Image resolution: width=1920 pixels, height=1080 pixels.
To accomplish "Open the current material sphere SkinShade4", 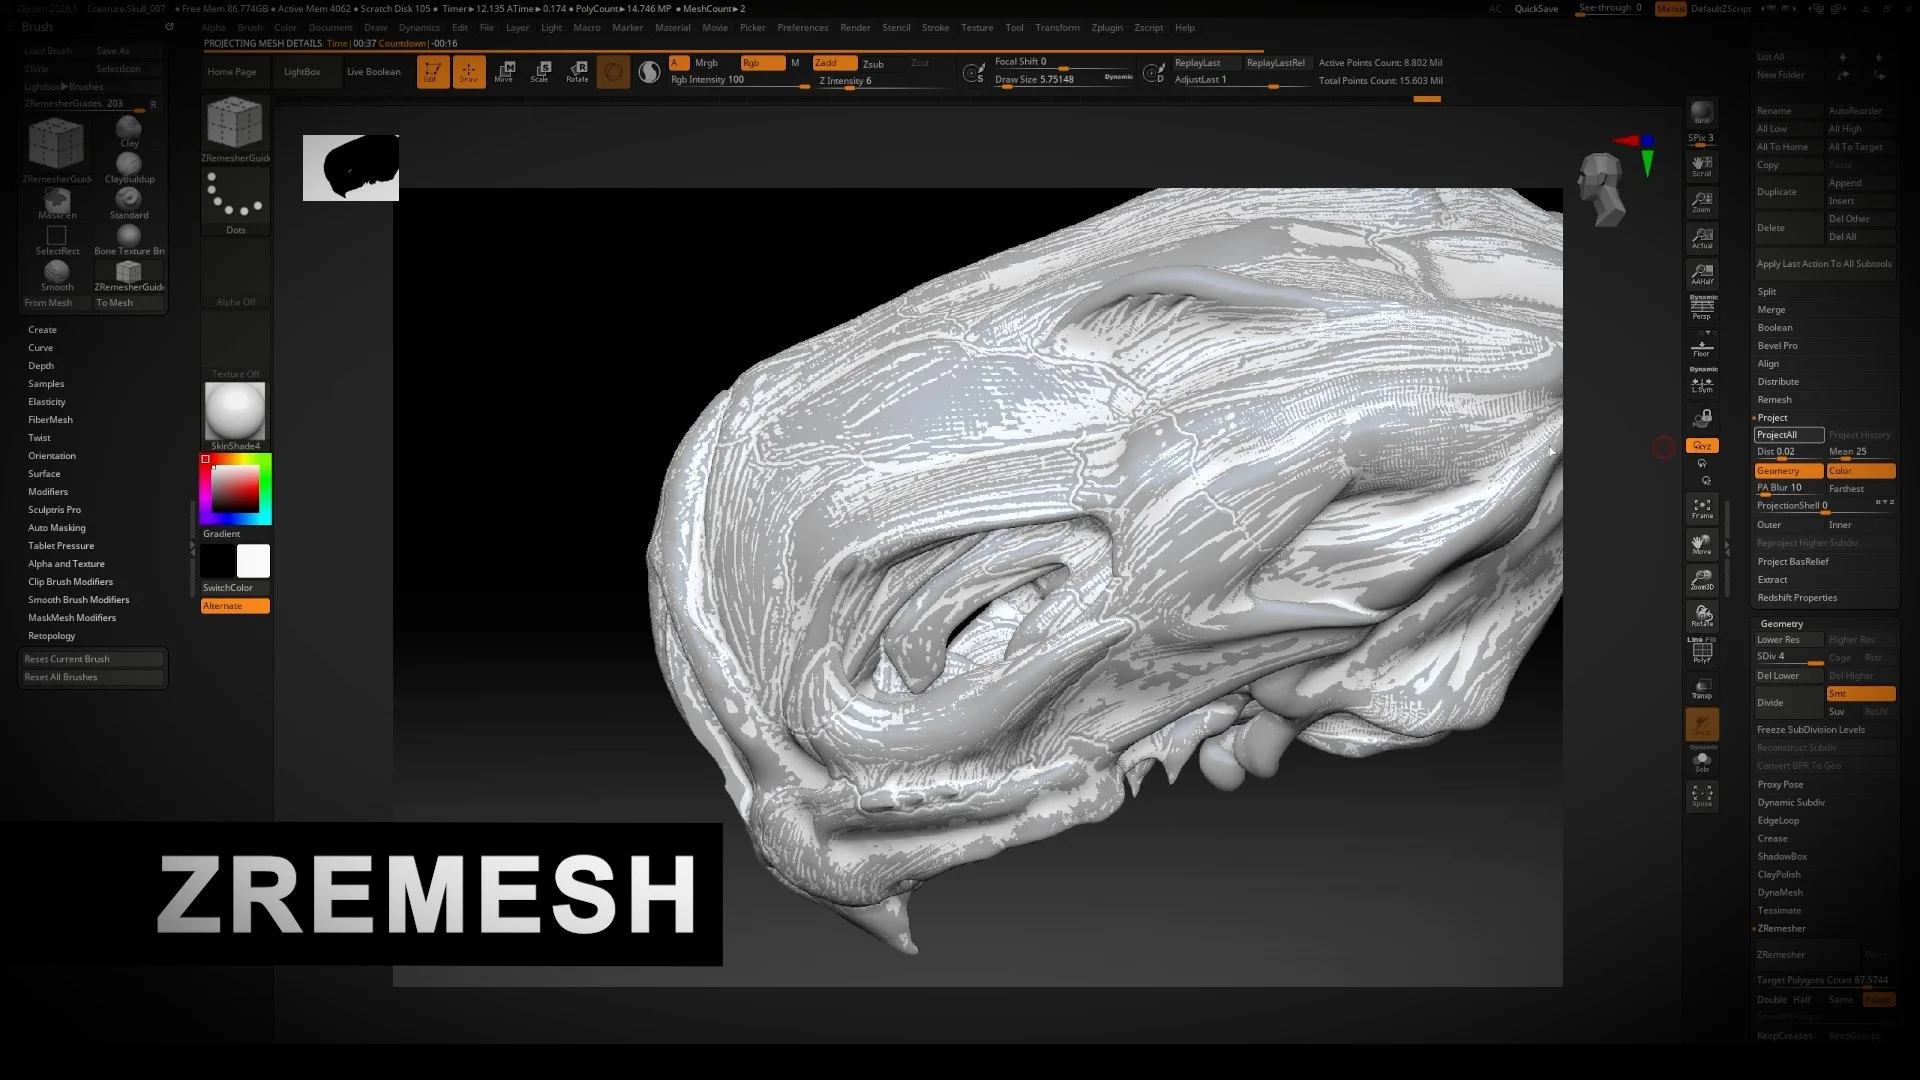I will pos(234,412).
